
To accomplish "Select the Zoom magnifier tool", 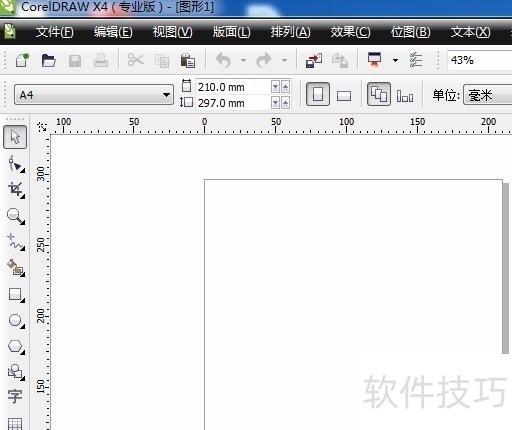I will coord(15,216).
